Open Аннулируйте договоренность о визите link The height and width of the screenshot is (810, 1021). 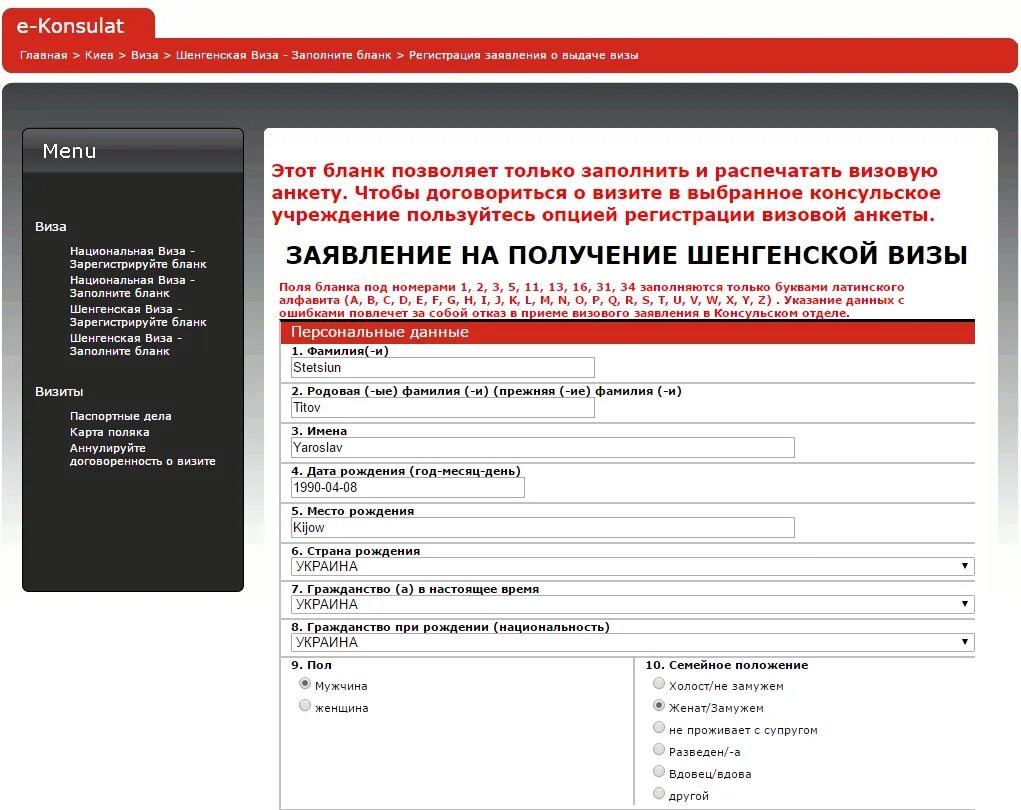143,454
